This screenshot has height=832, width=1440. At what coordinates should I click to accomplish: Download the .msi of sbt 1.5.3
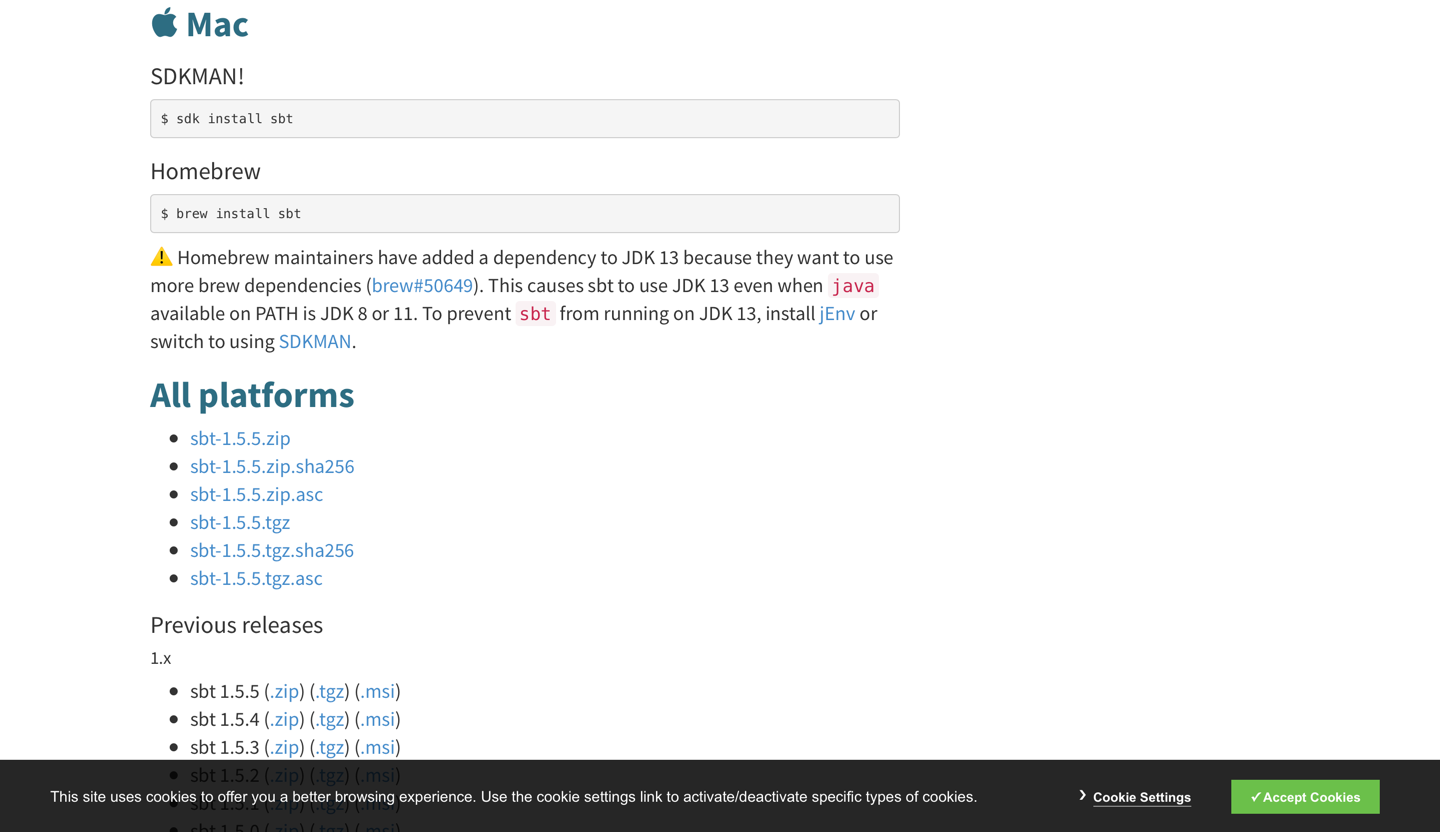377,747
